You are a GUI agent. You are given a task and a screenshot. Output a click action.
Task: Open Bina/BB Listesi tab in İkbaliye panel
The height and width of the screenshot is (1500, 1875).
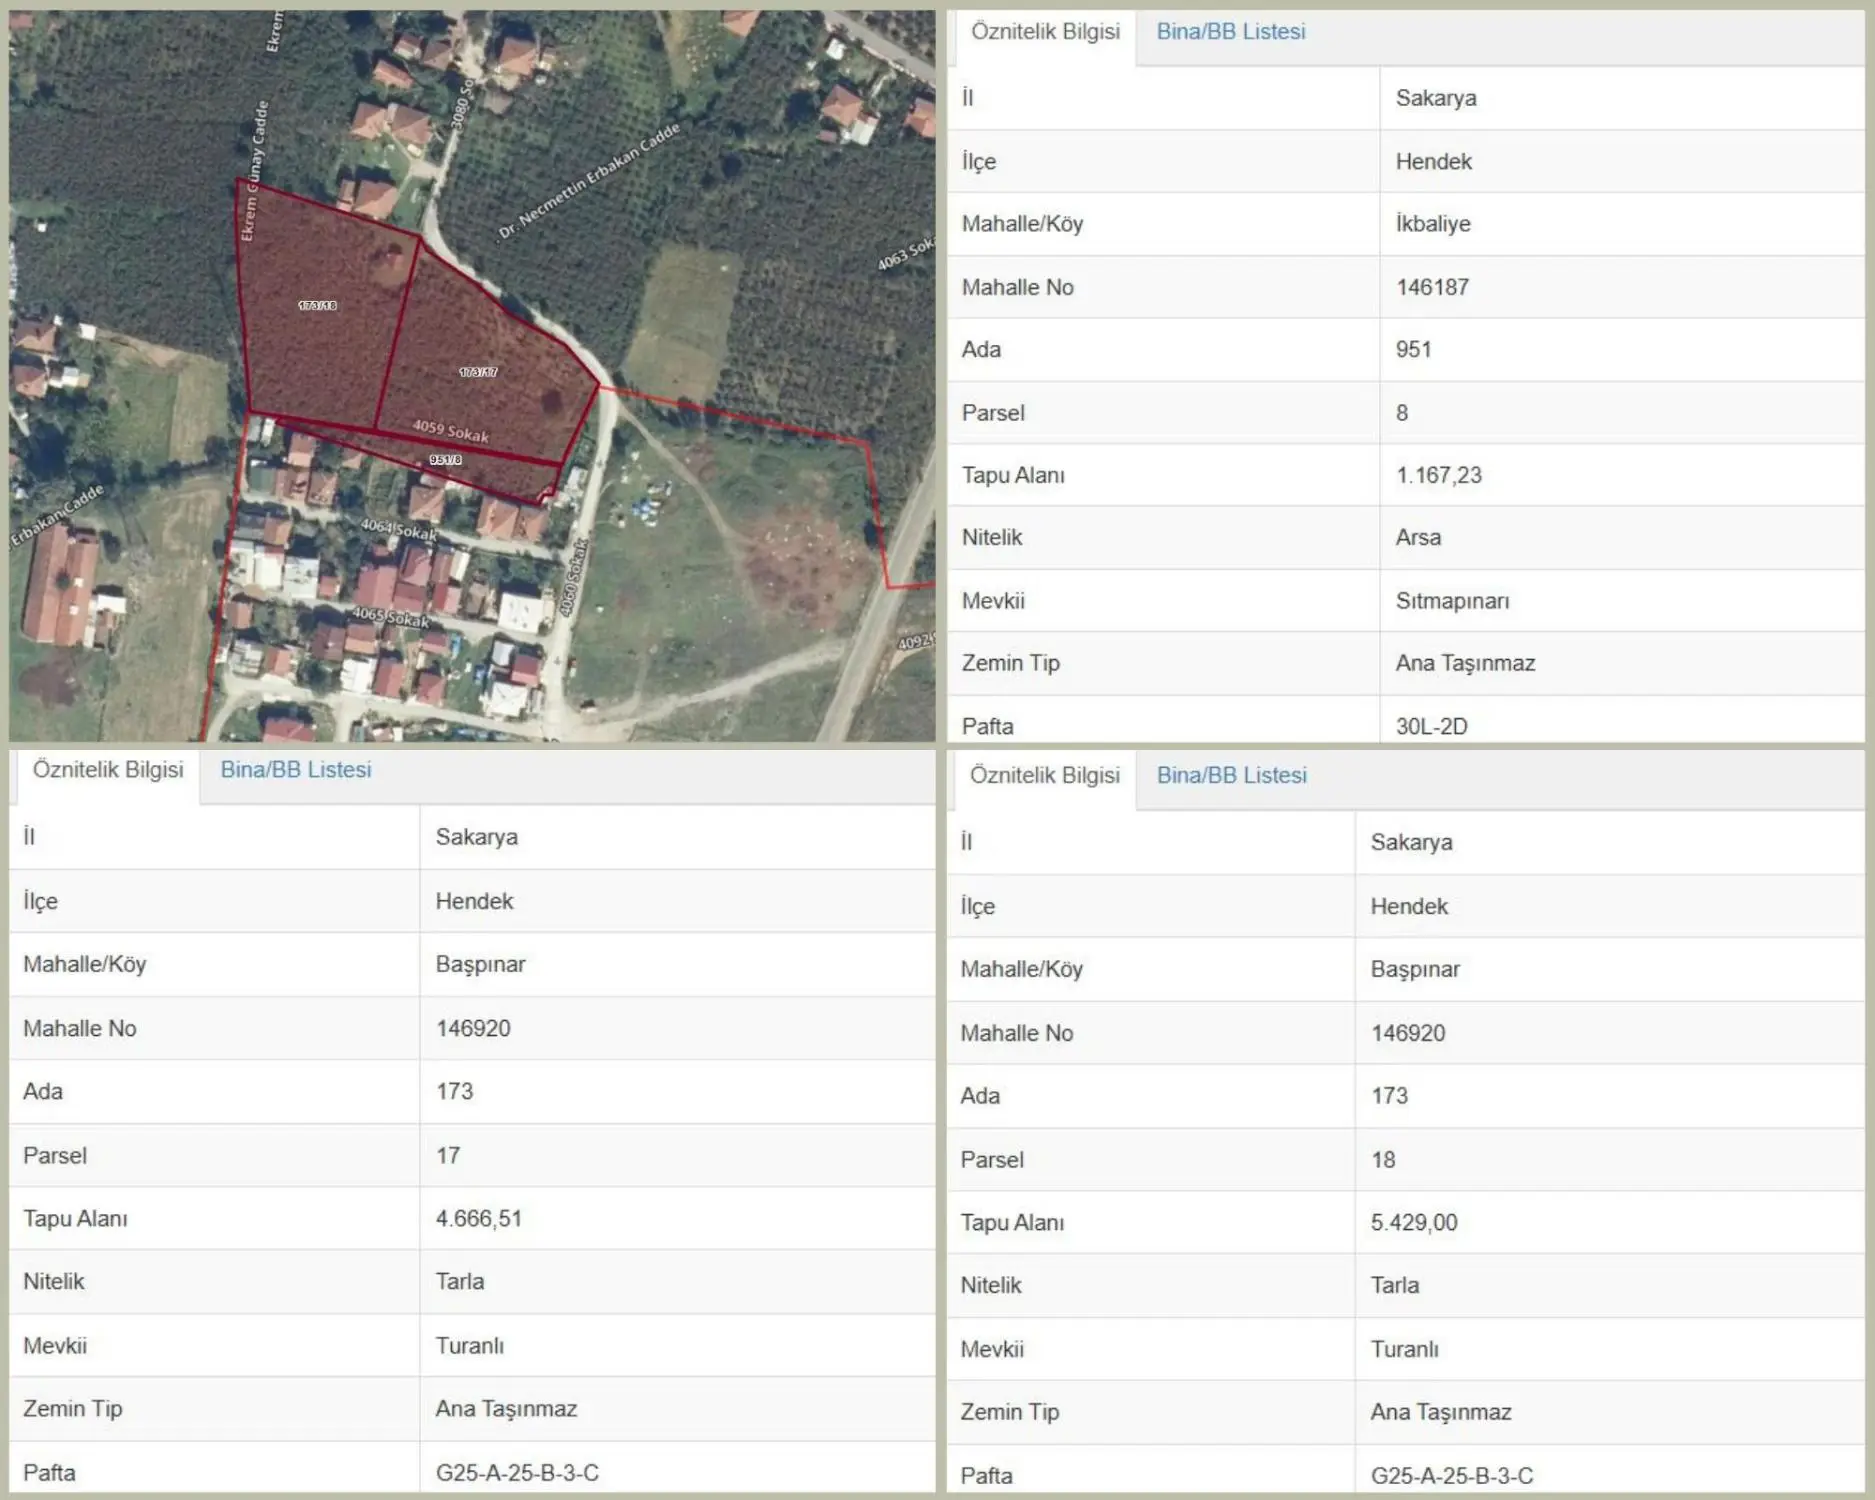(x=1231, y=32)
